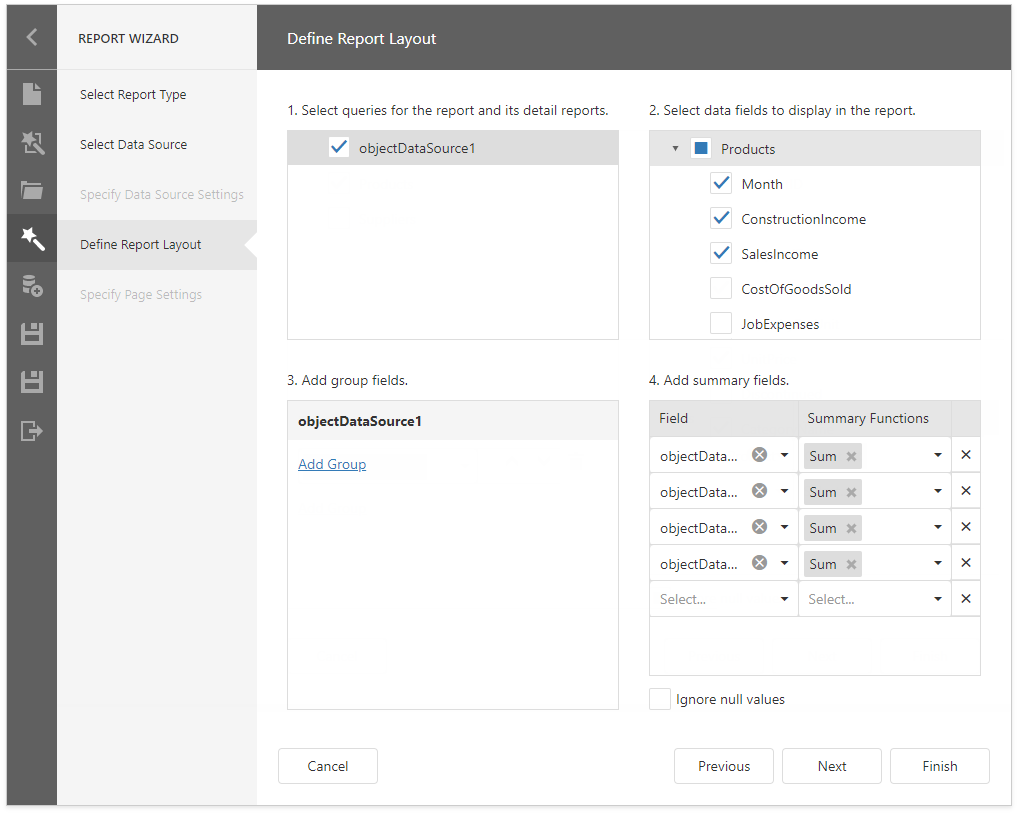The width and height of the screenshot is (1018, 814).
Task: Click the Exit door icon
Action: [x=32, y=431]
